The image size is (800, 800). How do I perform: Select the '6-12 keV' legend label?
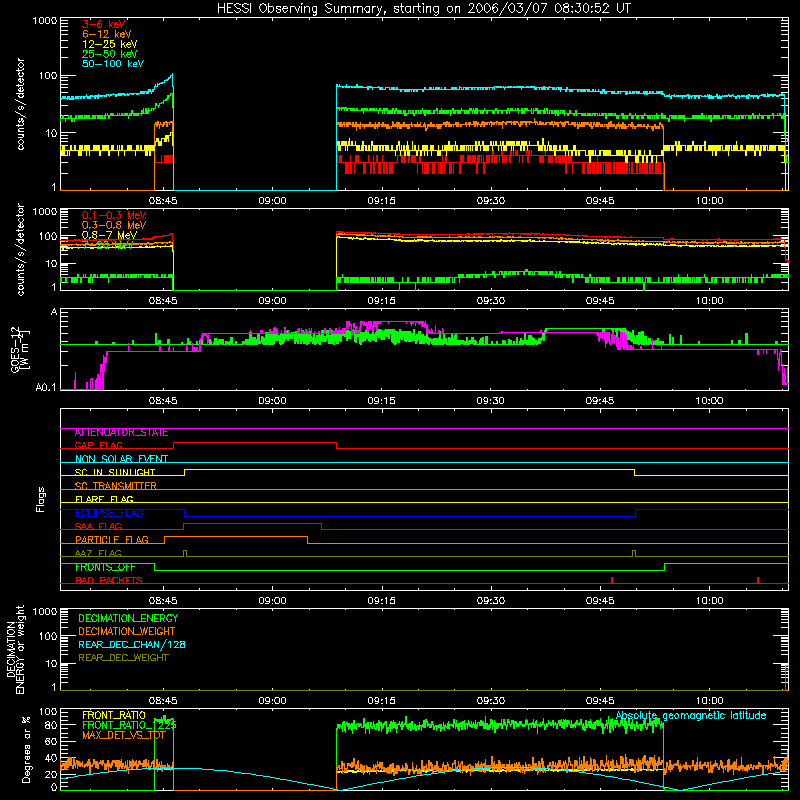(x=107, y=34)
